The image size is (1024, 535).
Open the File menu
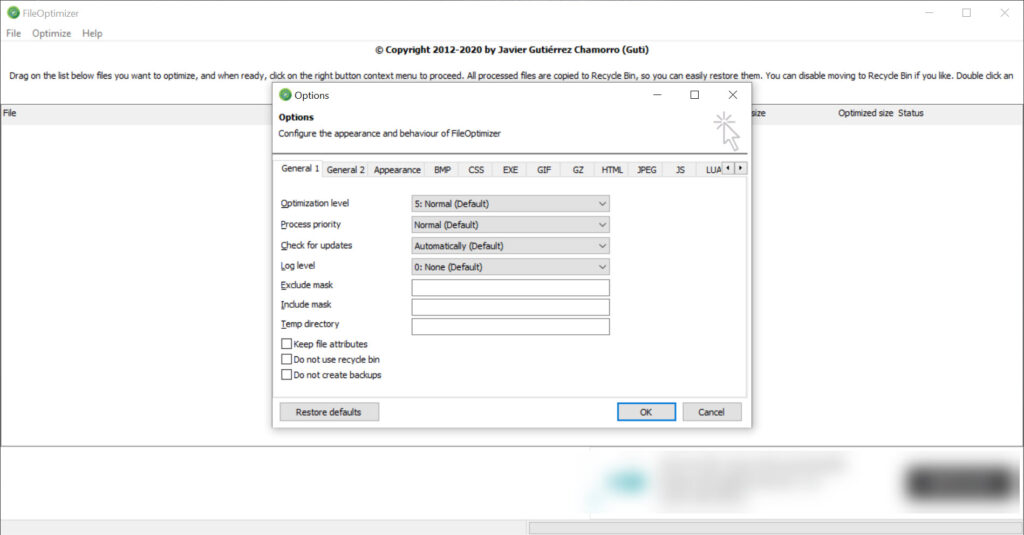[14, 33]
